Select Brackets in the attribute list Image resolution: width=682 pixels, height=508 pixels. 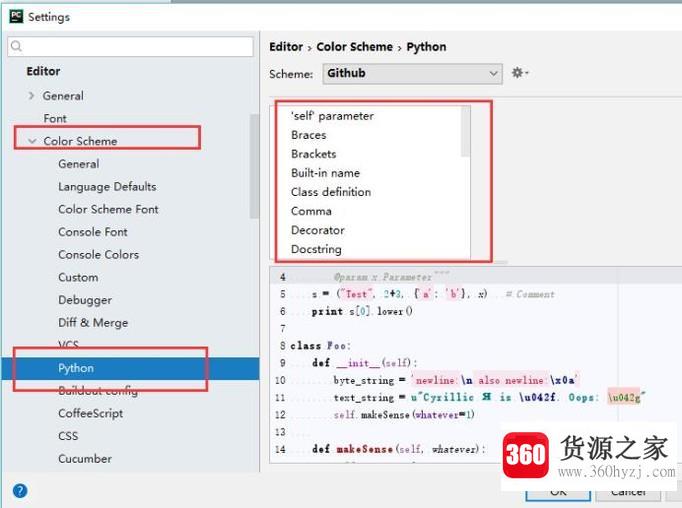(314, 154)
